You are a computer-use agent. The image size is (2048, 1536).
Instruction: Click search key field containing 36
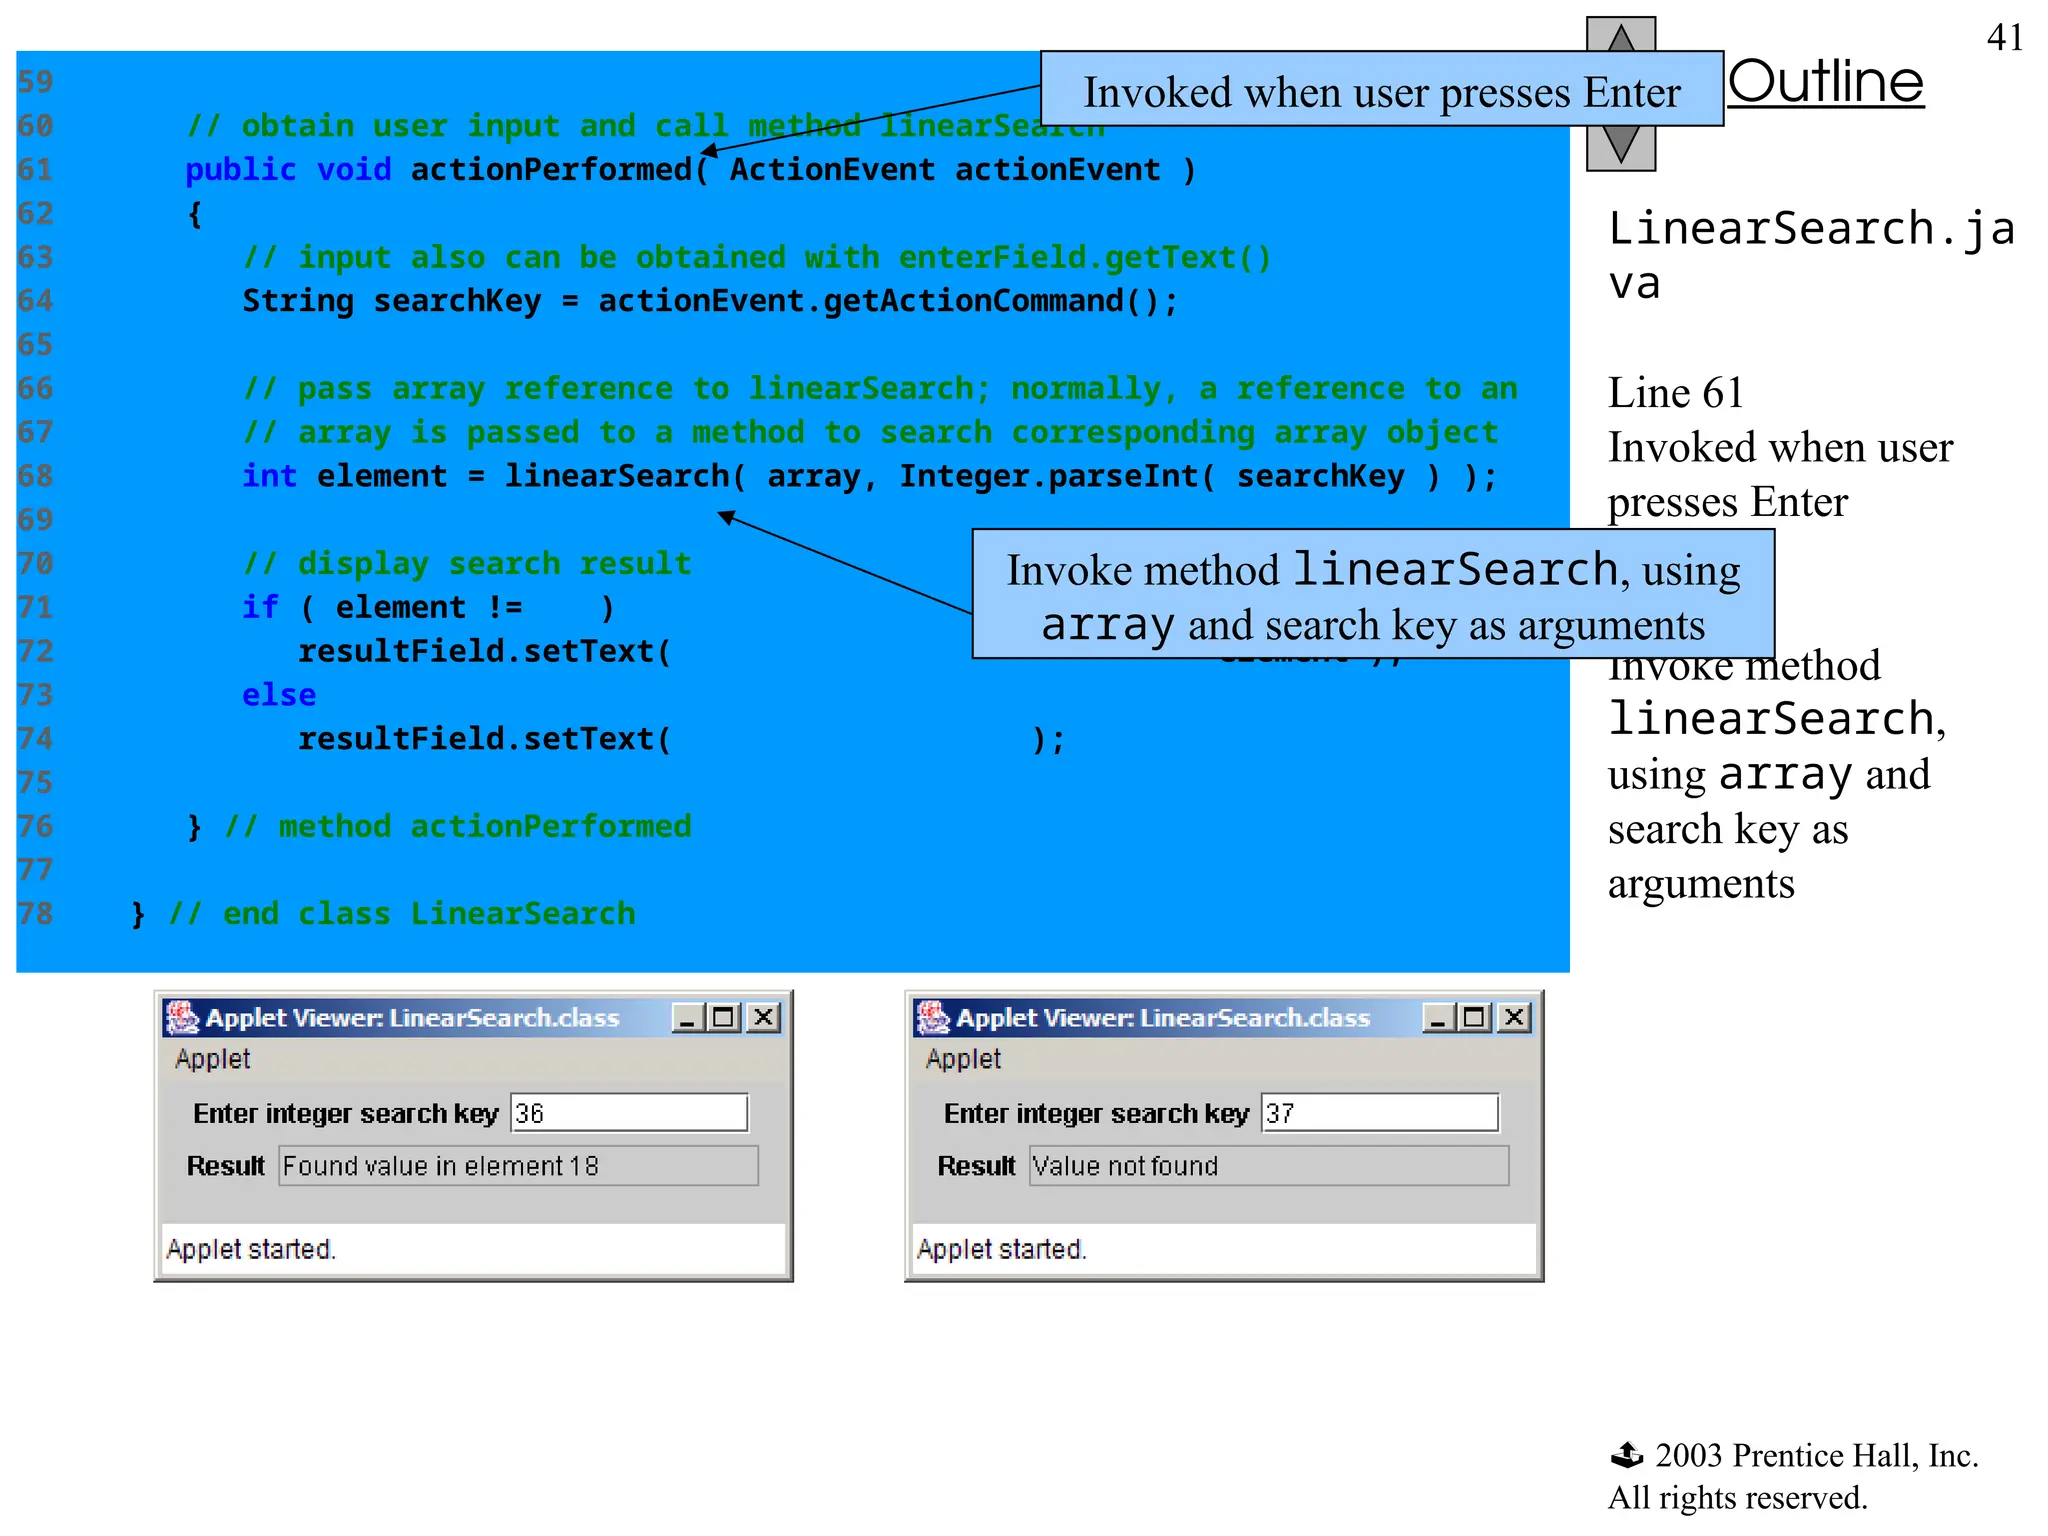pos(629,1113)
